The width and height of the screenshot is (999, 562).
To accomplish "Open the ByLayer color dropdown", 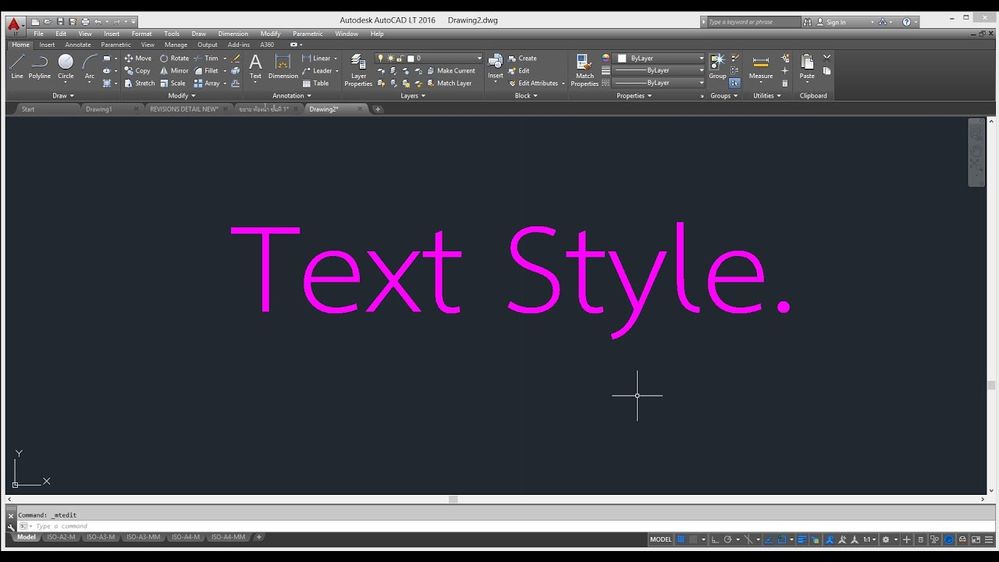I will pos(701,58).
